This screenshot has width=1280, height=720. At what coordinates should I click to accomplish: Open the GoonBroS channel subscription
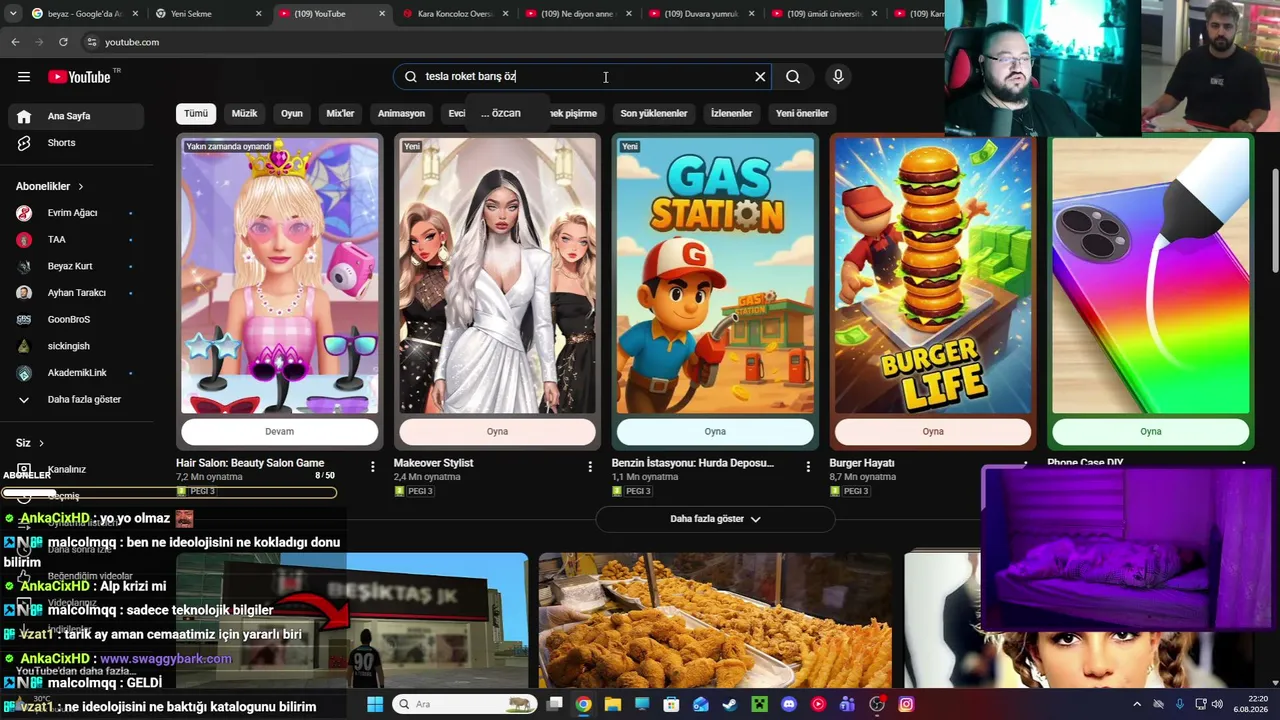coord(76,319)
